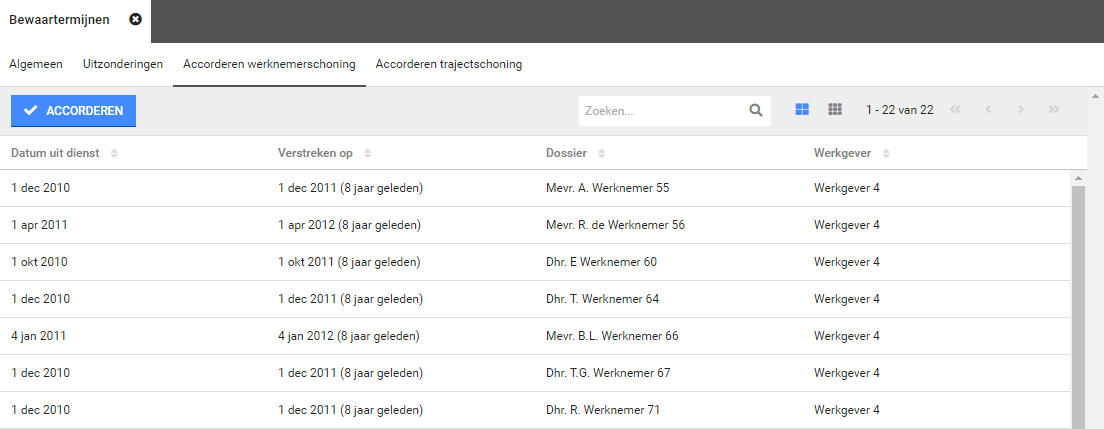Switch to large tile view
1104x429 pixels.
click(802, 110)
